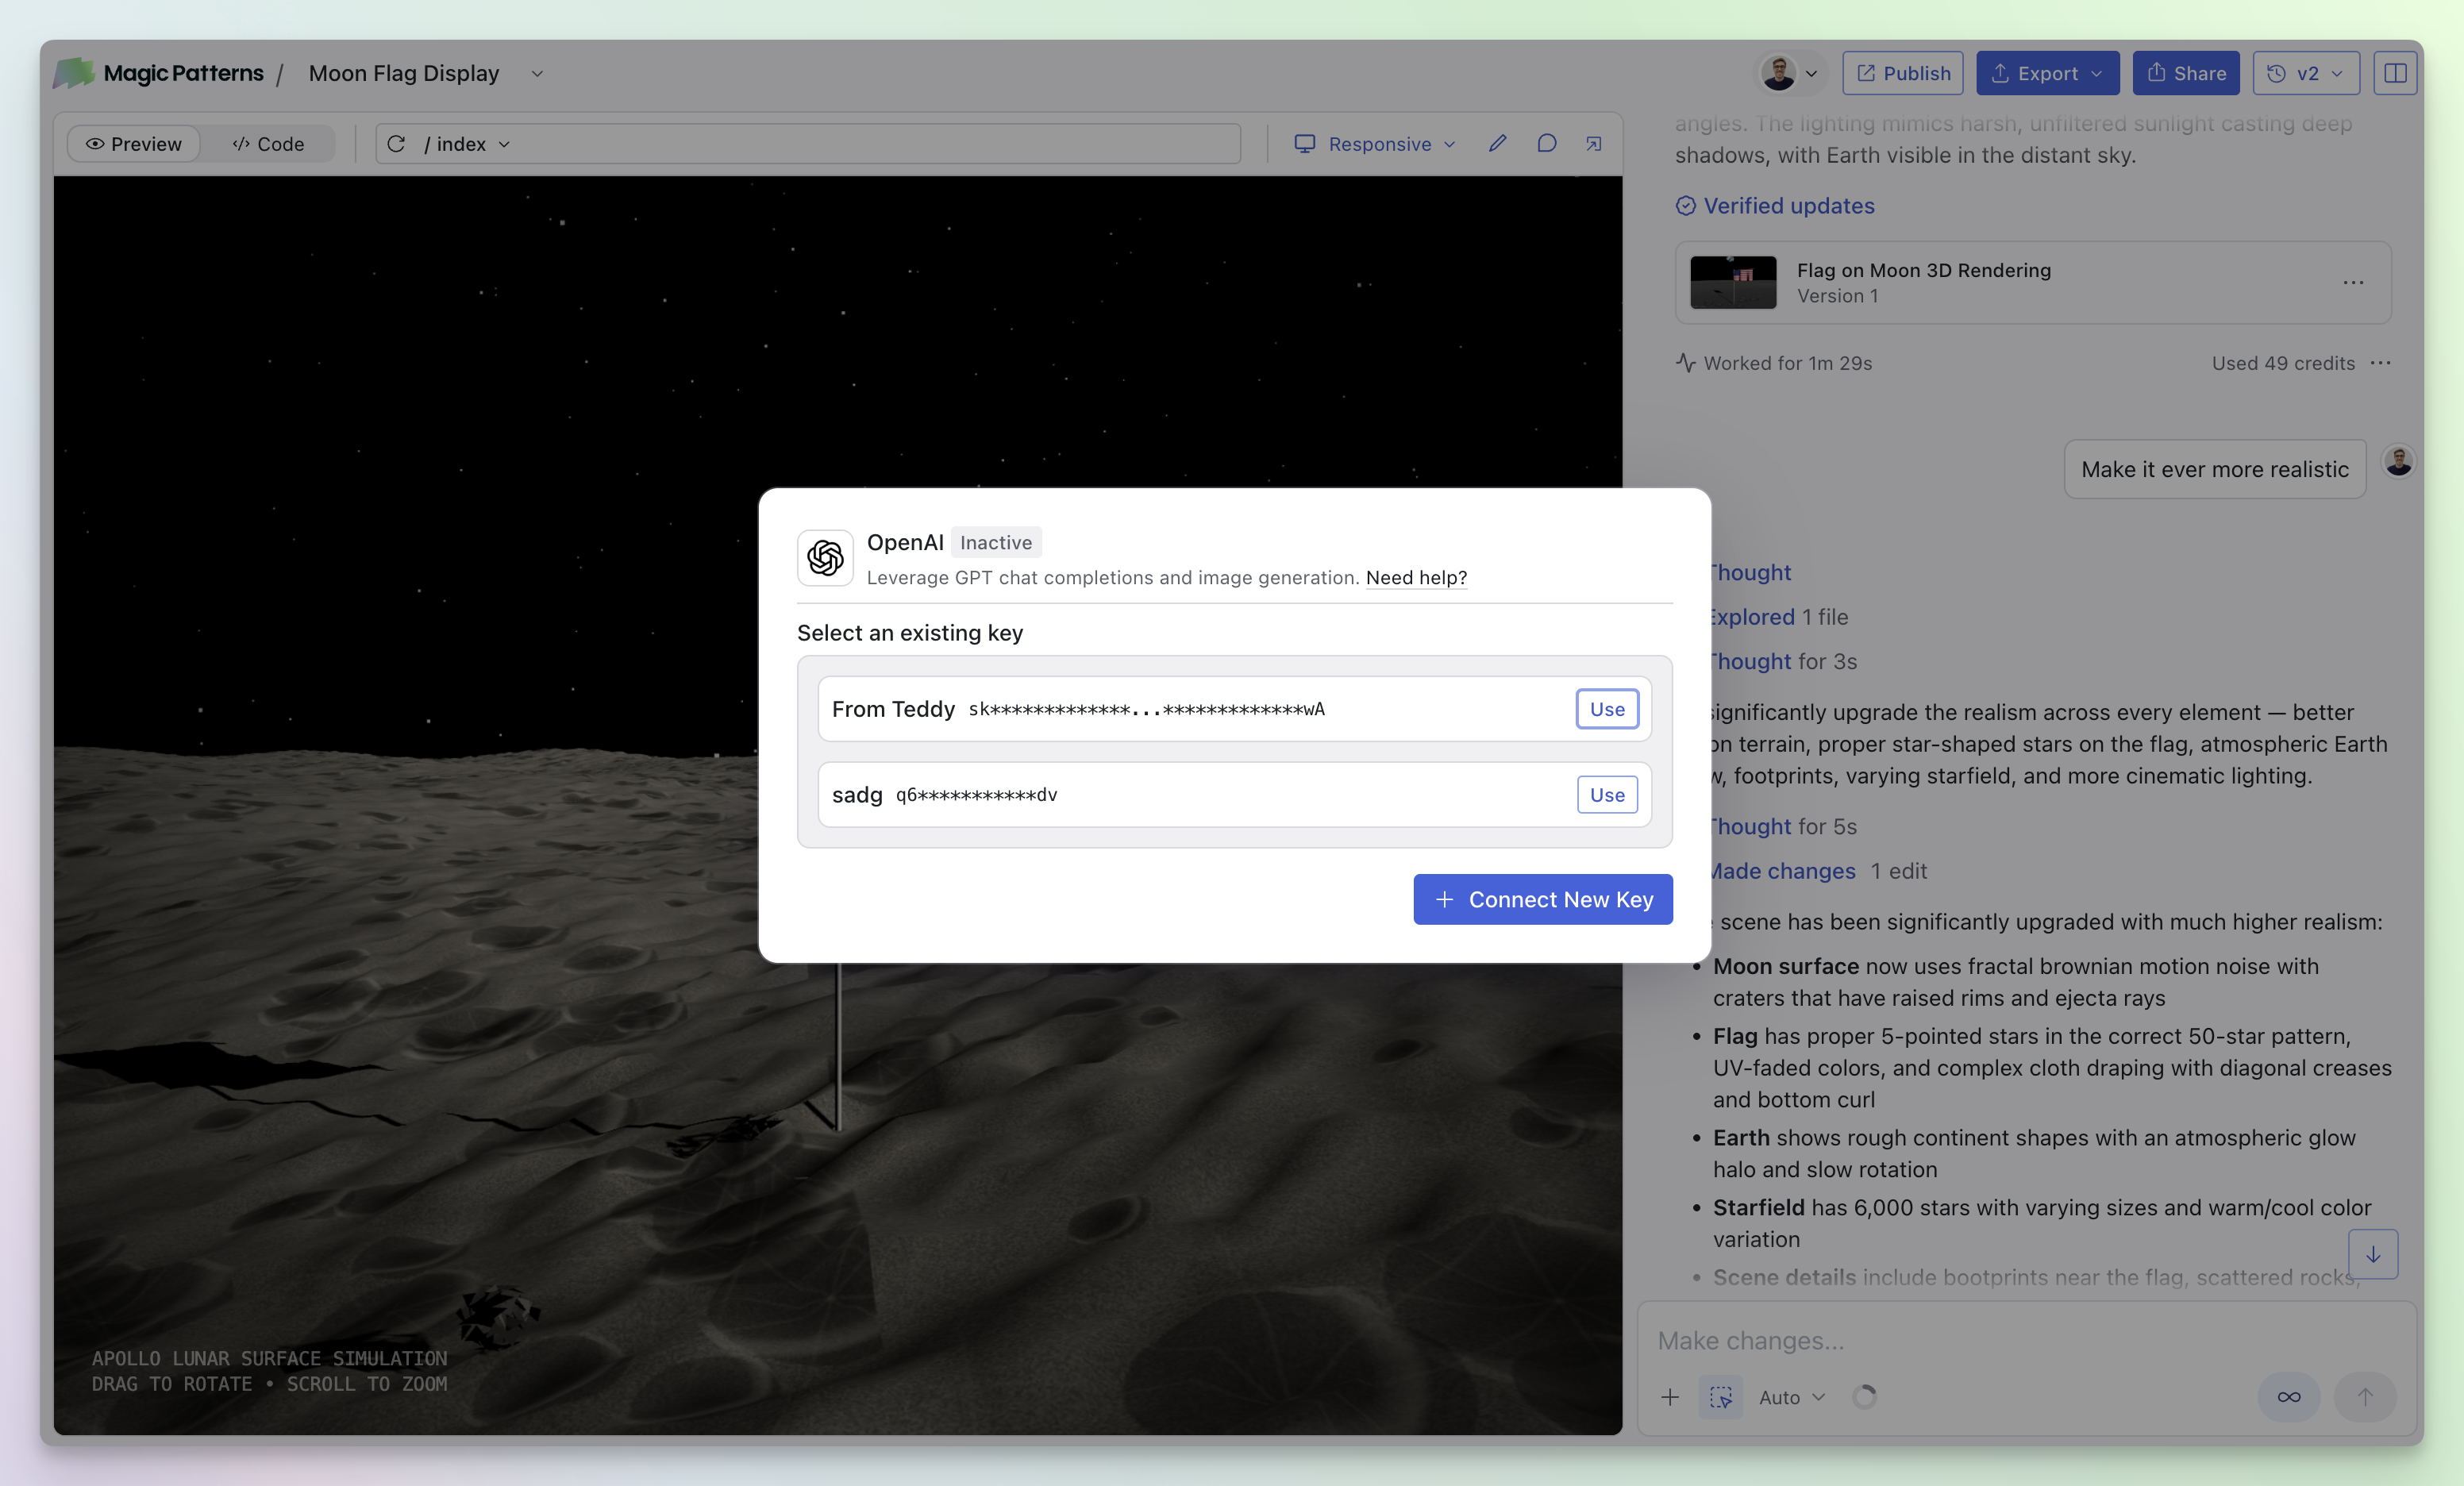
Task: Click Connect New Key button
Action: coord(1542,899)
